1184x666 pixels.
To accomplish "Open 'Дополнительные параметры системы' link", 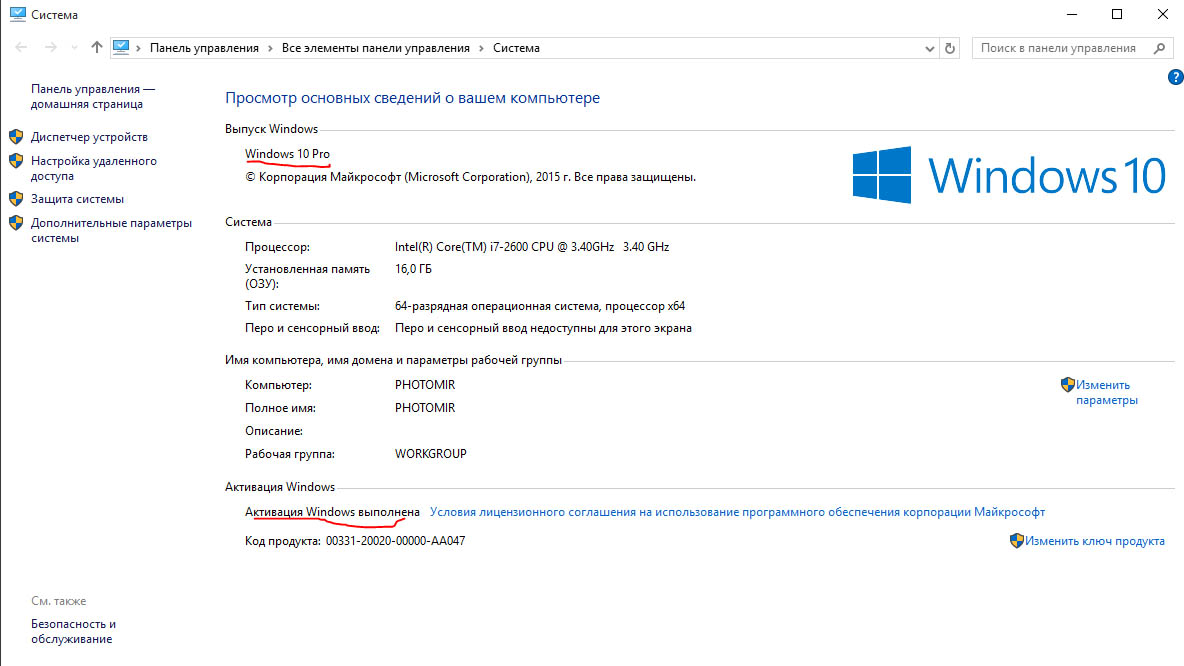I will tap(111, 230).
